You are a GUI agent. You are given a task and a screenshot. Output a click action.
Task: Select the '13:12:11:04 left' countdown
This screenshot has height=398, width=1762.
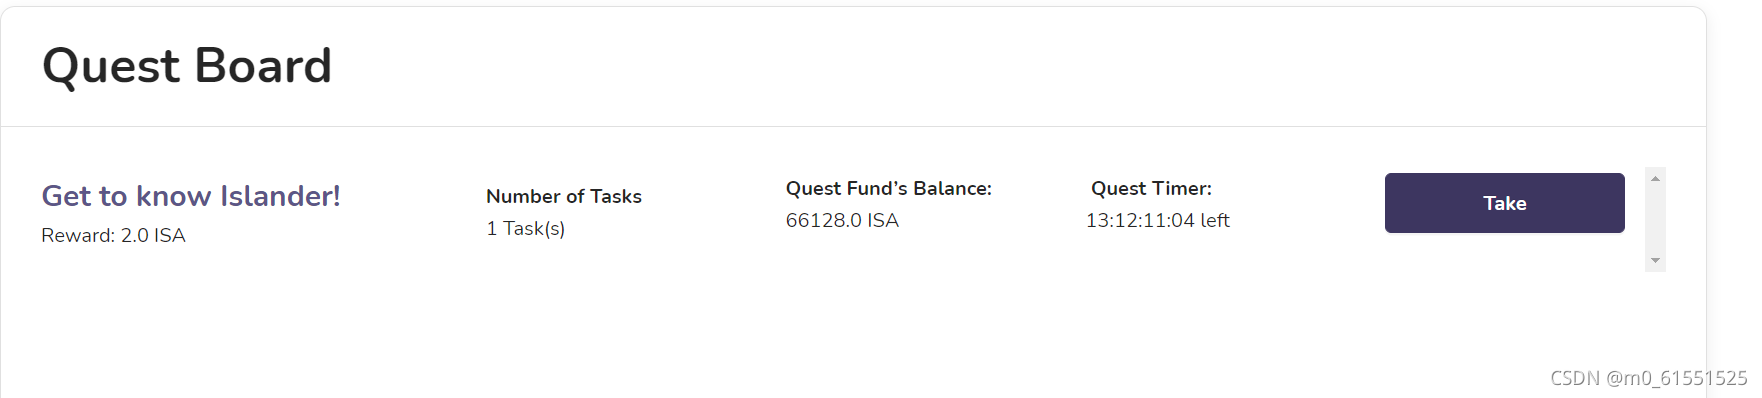(1158, 220)
